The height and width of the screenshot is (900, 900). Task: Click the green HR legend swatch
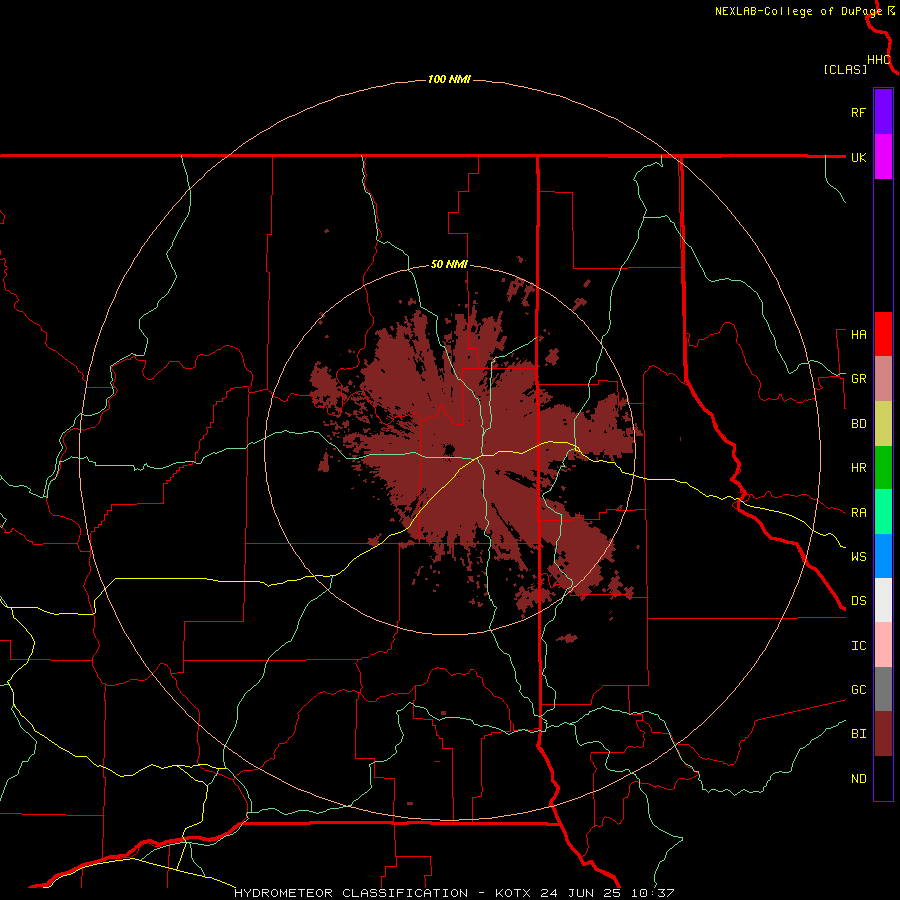pyautogui.click(x=883, y=468)
